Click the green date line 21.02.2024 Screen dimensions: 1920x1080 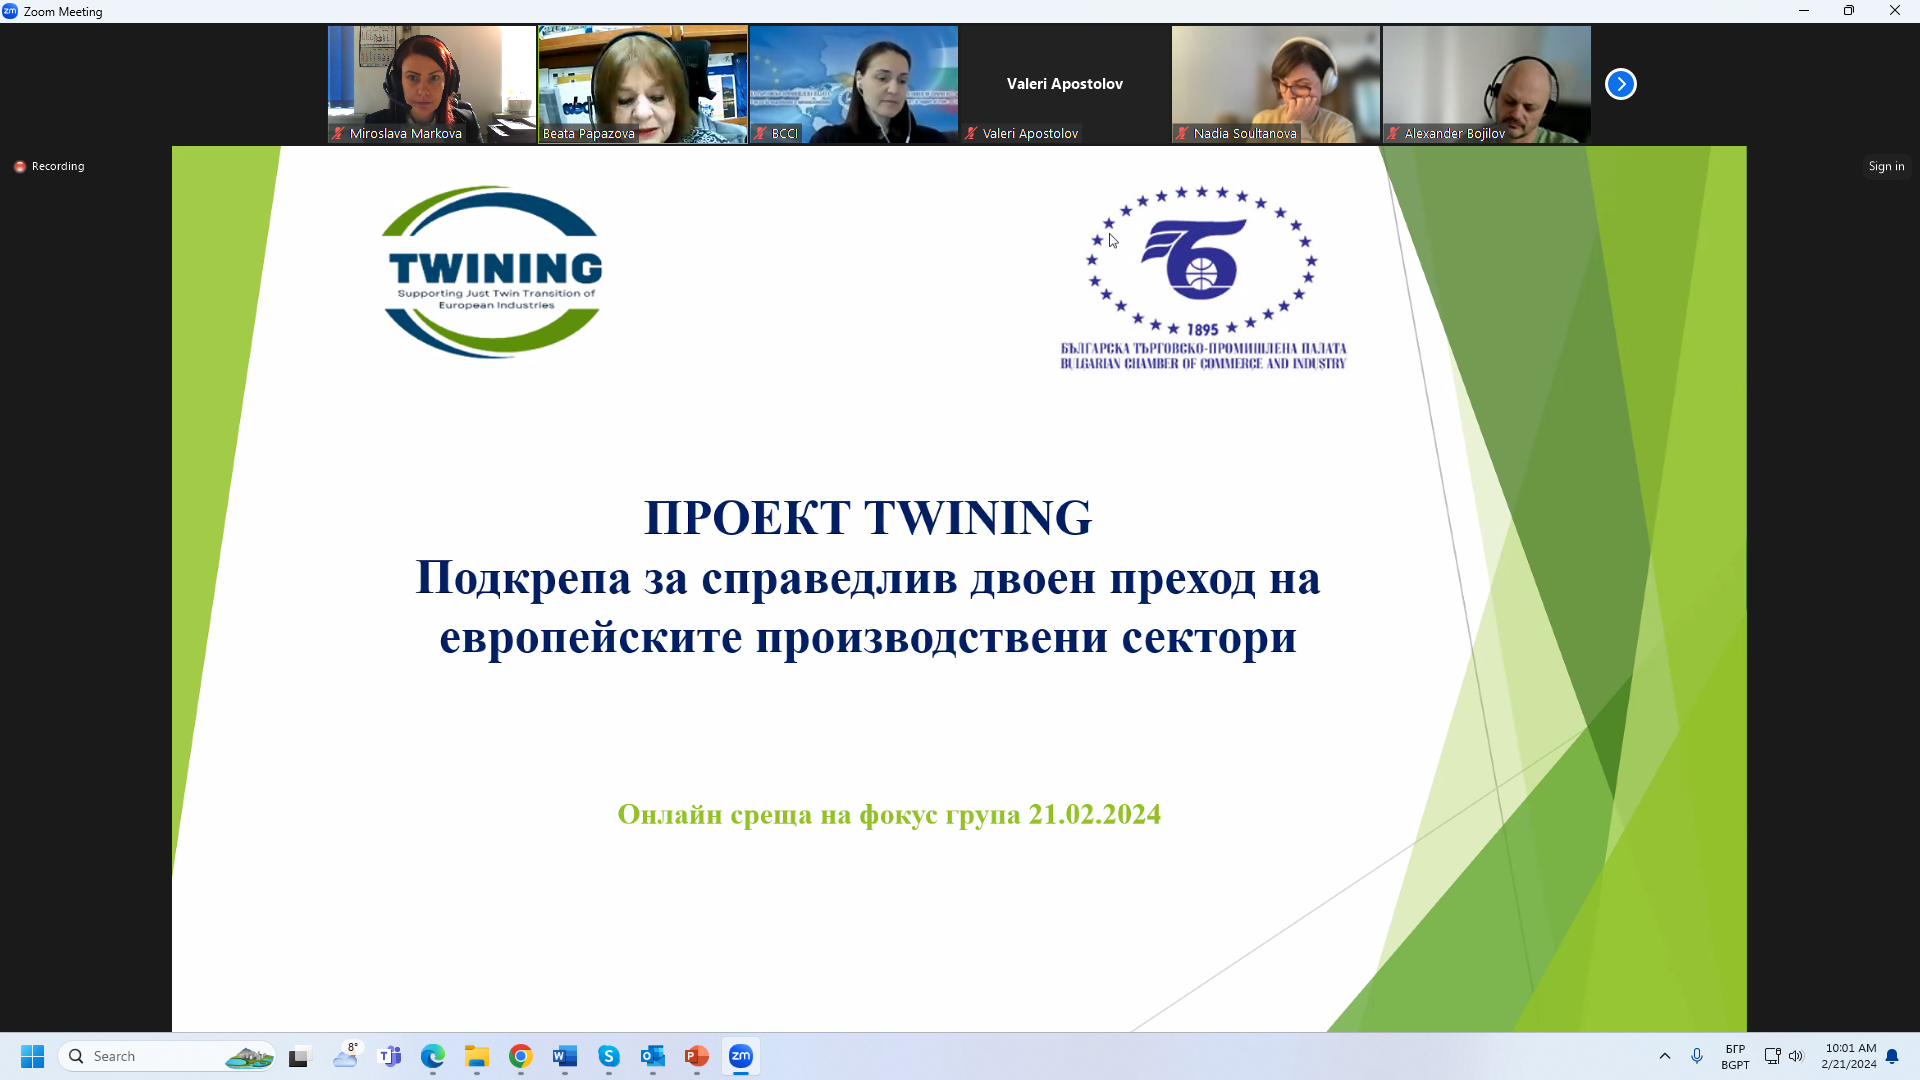click(x=889, y=814)
